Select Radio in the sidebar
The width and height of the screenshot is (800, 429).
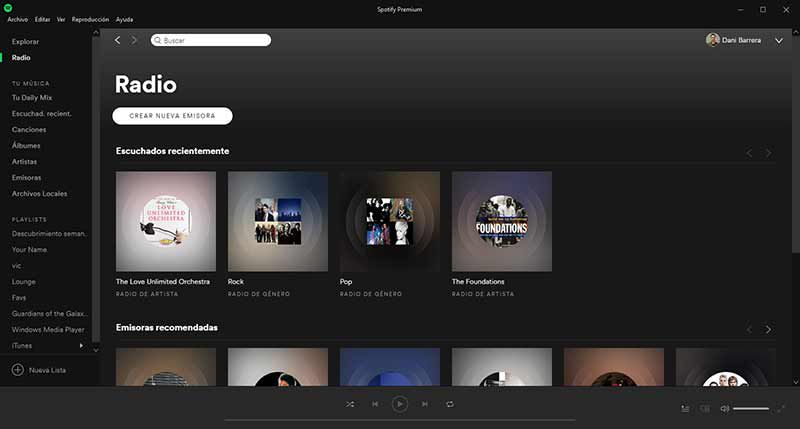pyautogui.click(x=21, y=58)
